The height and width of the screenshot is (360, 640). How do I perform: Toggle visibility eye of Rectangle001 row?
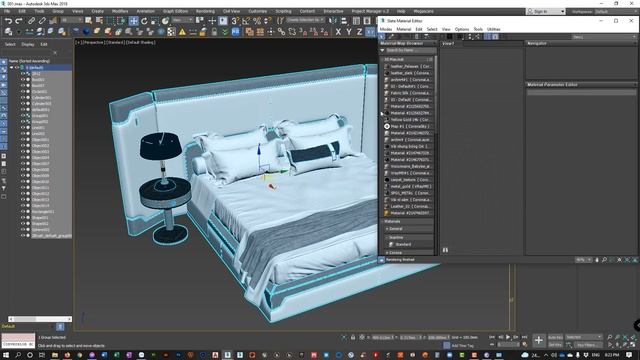23,211
